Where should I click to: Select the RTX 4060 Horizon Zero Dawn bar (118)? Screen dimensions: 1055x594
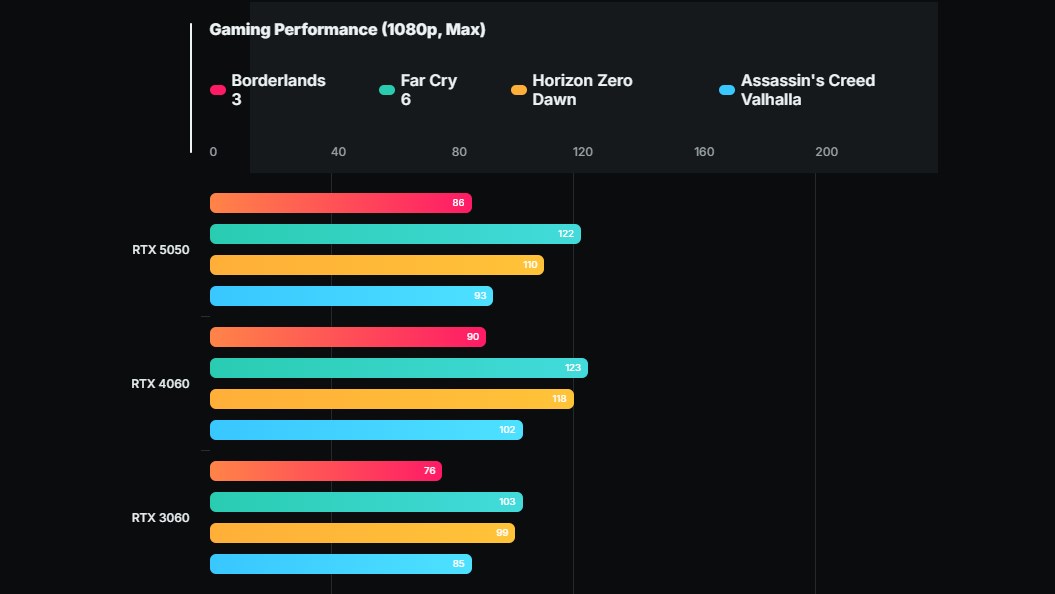tap(392, 399)
